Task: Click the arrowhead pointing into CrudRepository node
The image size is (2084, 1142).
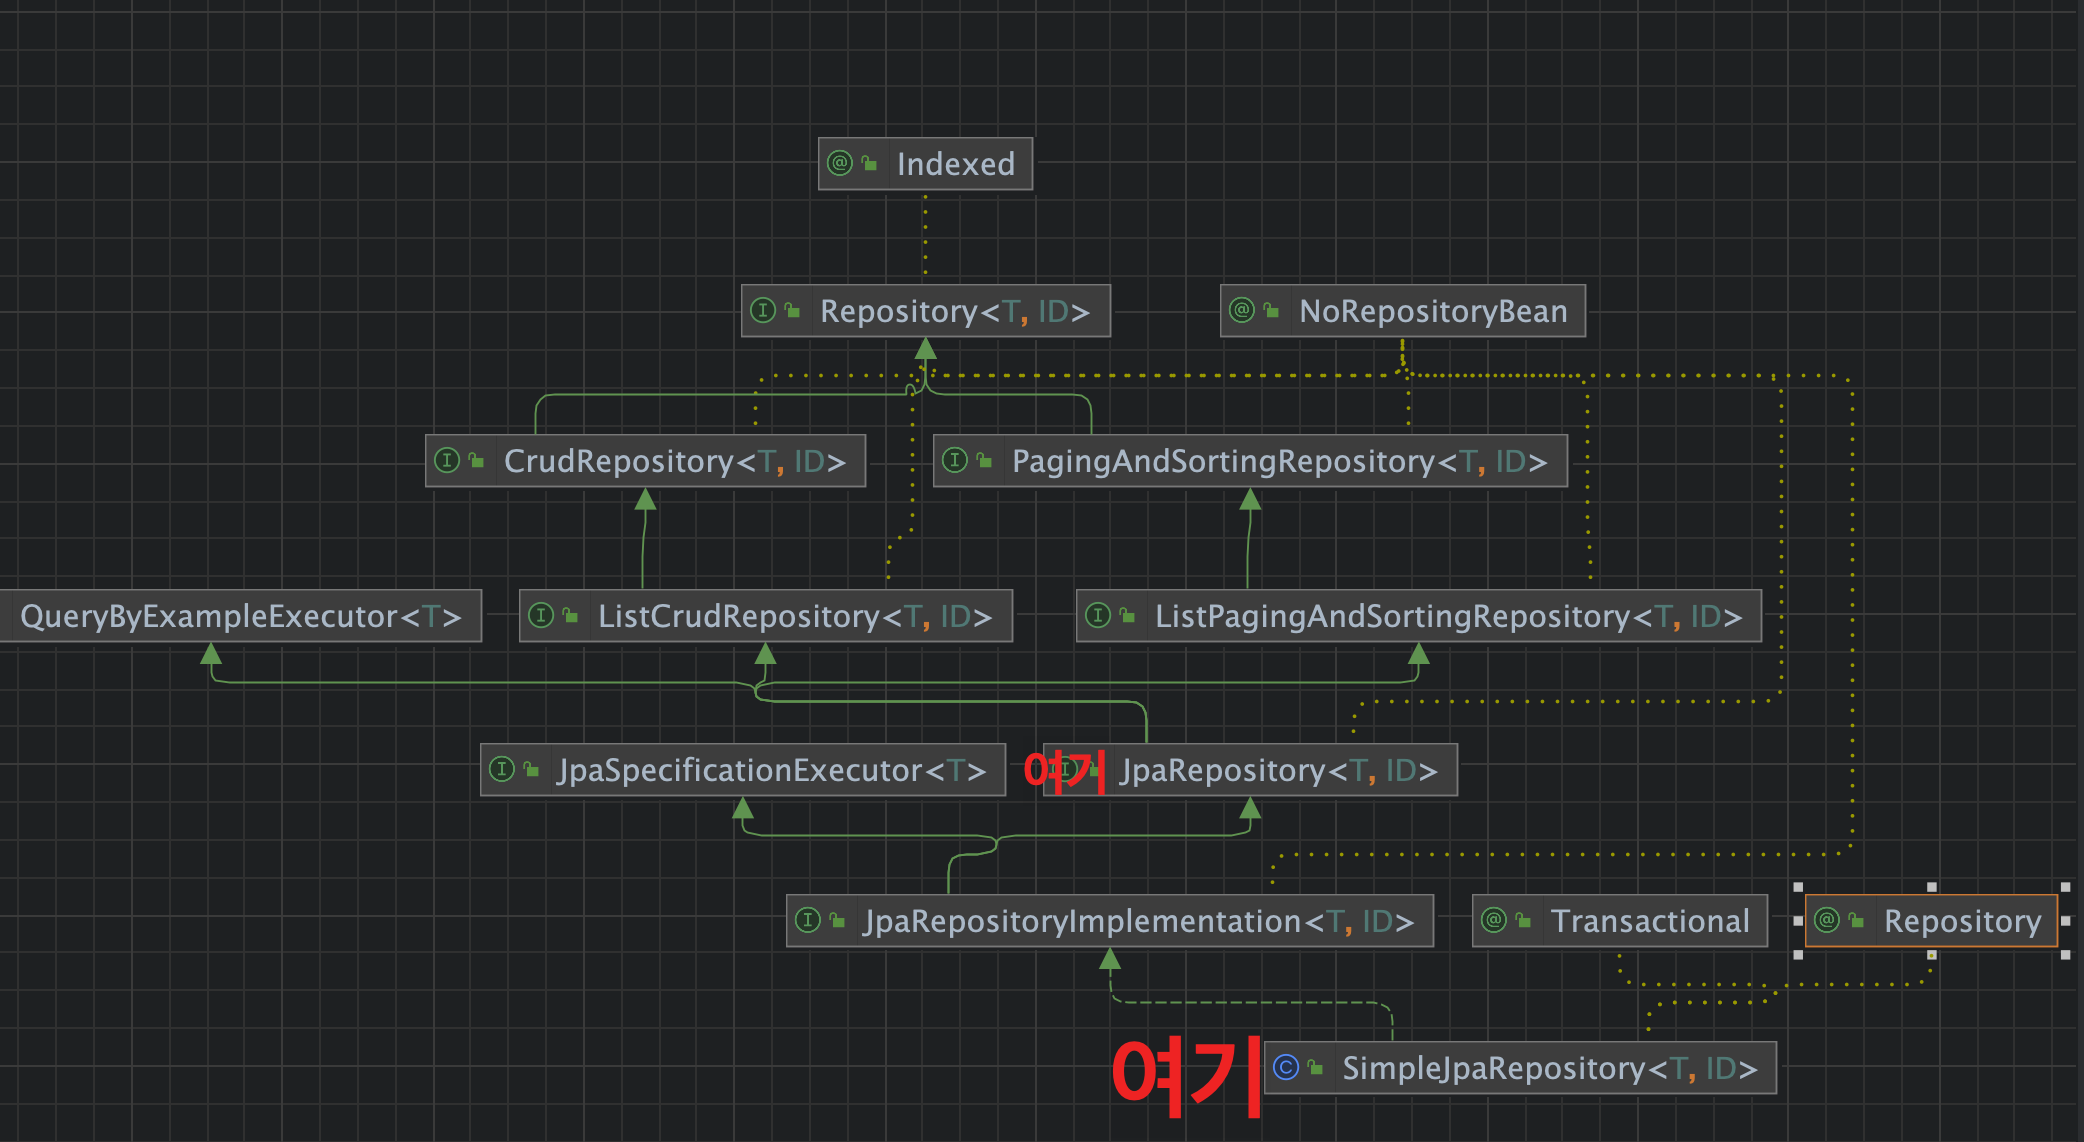Action: coord(646,499)
